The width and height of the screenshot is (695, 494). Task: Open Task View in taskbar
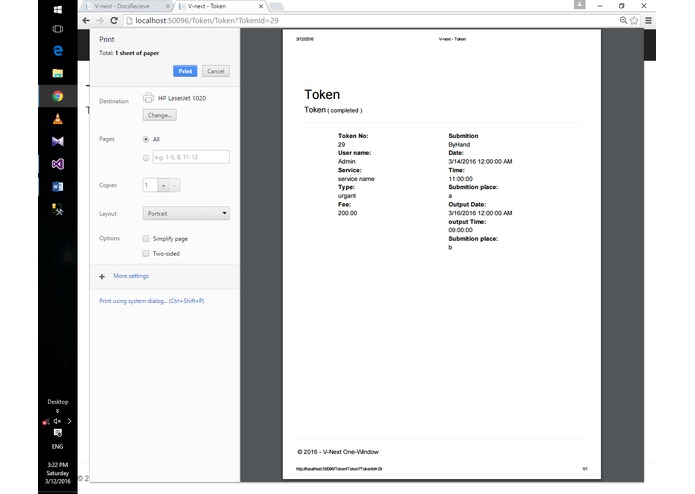[x=58, y=29]
